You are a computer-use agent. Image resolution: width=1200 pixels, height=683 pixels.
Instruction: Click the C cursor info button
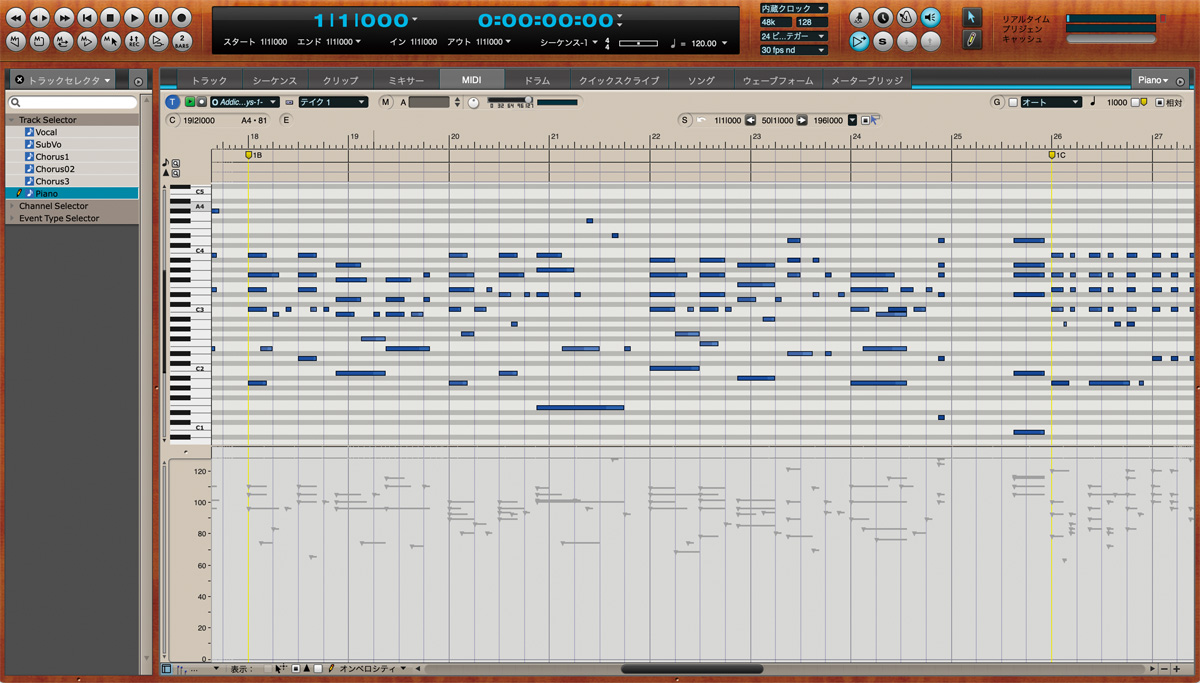click(x=172, y=120)
